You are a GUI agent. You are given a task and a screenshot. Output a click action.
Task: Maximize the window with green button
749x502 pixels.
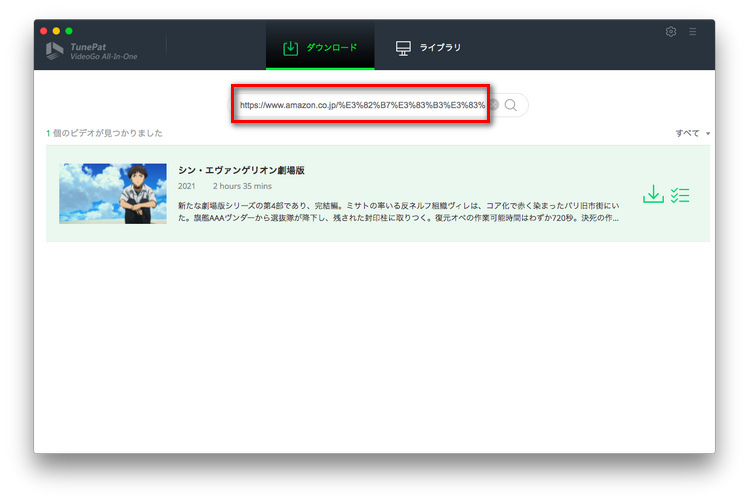coord(69,31)
